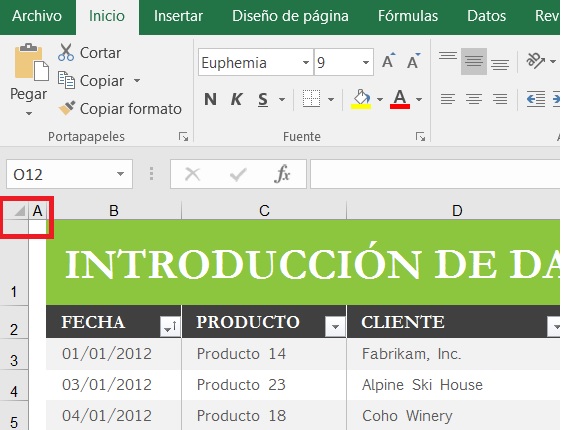This screenshot has height=430, width=561.
Task: Click cell Coho Winery
Action: 454,415
